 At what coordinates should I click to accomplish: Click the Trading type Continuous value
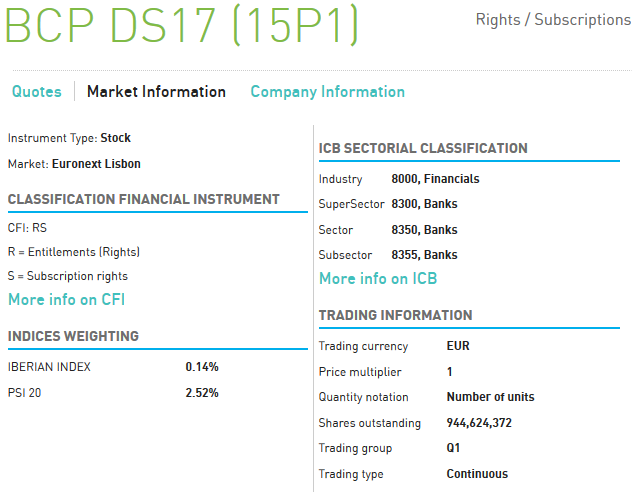(x=477, y=474)
